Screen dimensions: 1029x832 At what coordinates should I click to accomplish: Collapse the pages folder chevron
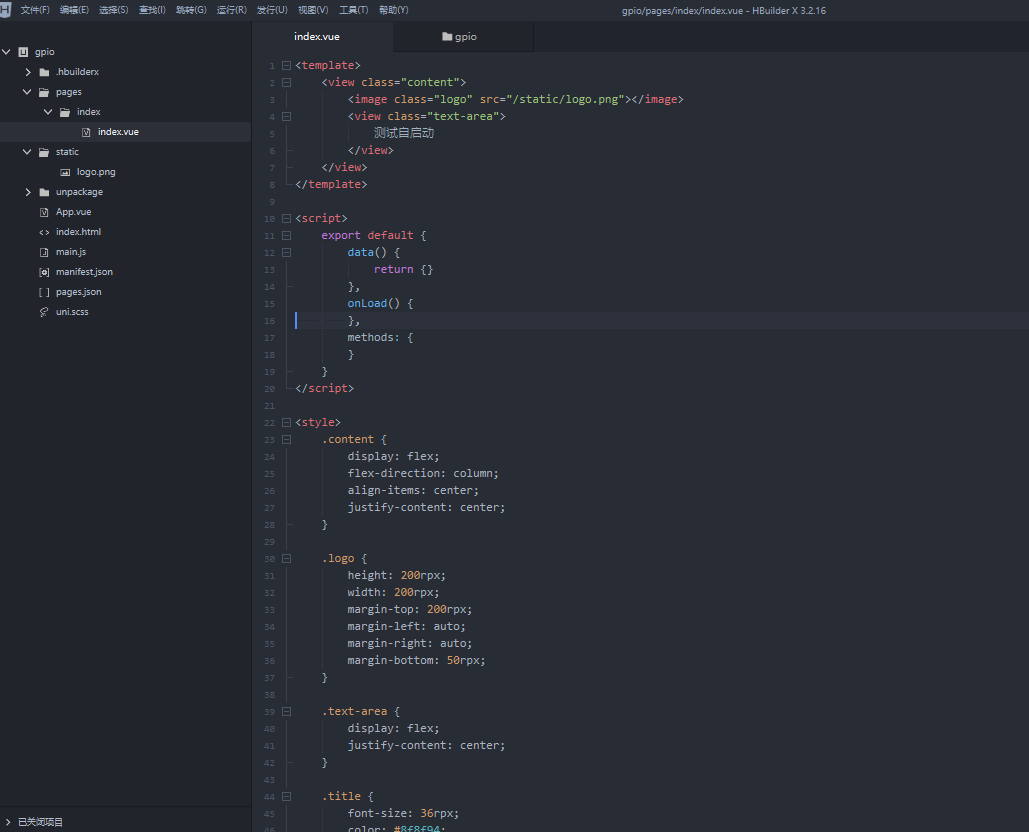[28, 92]
